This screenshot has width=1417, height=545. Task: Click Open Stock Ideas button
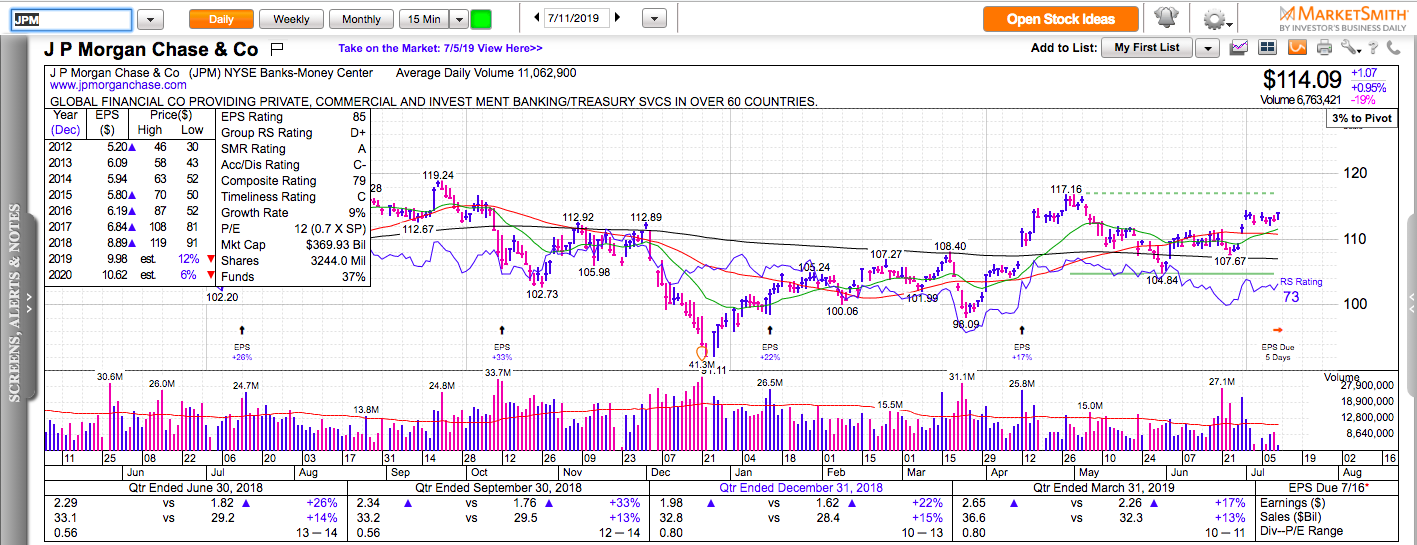pos(1062,18)
